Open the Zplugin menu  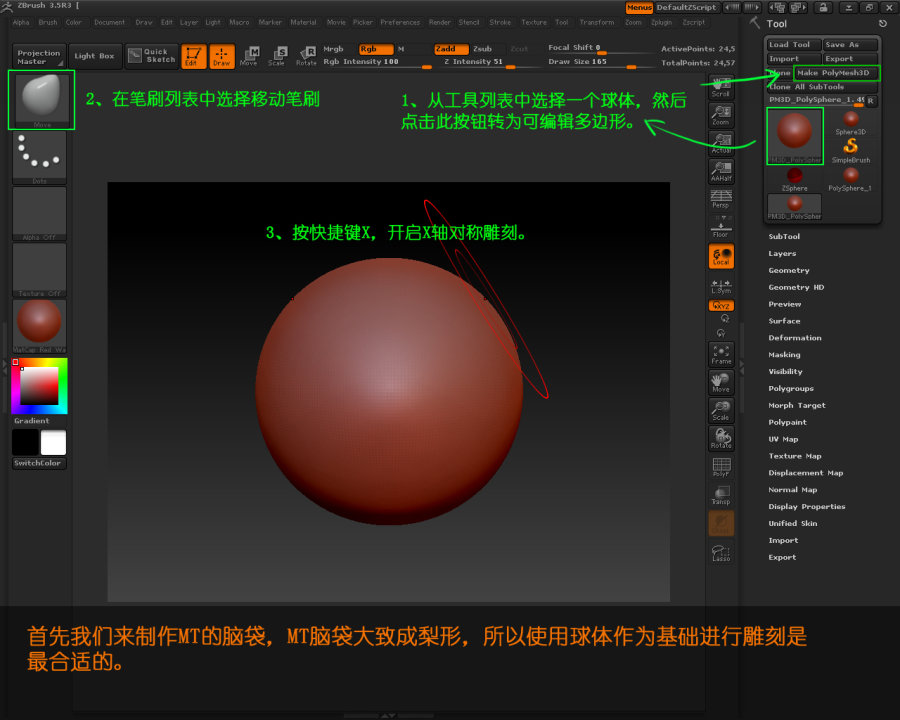click(x=661, y=22)
